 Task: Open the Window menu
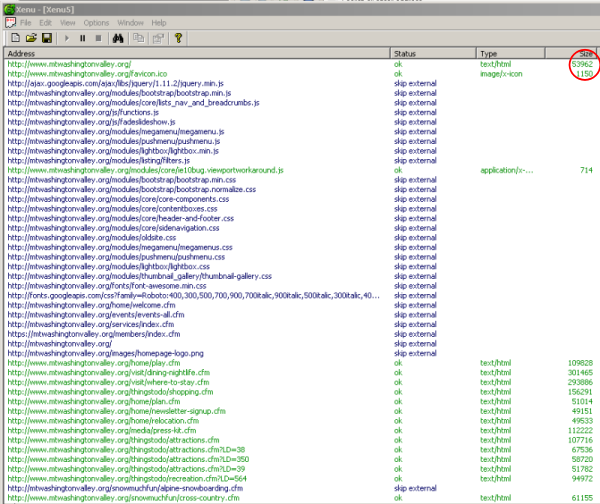point(130,23)
